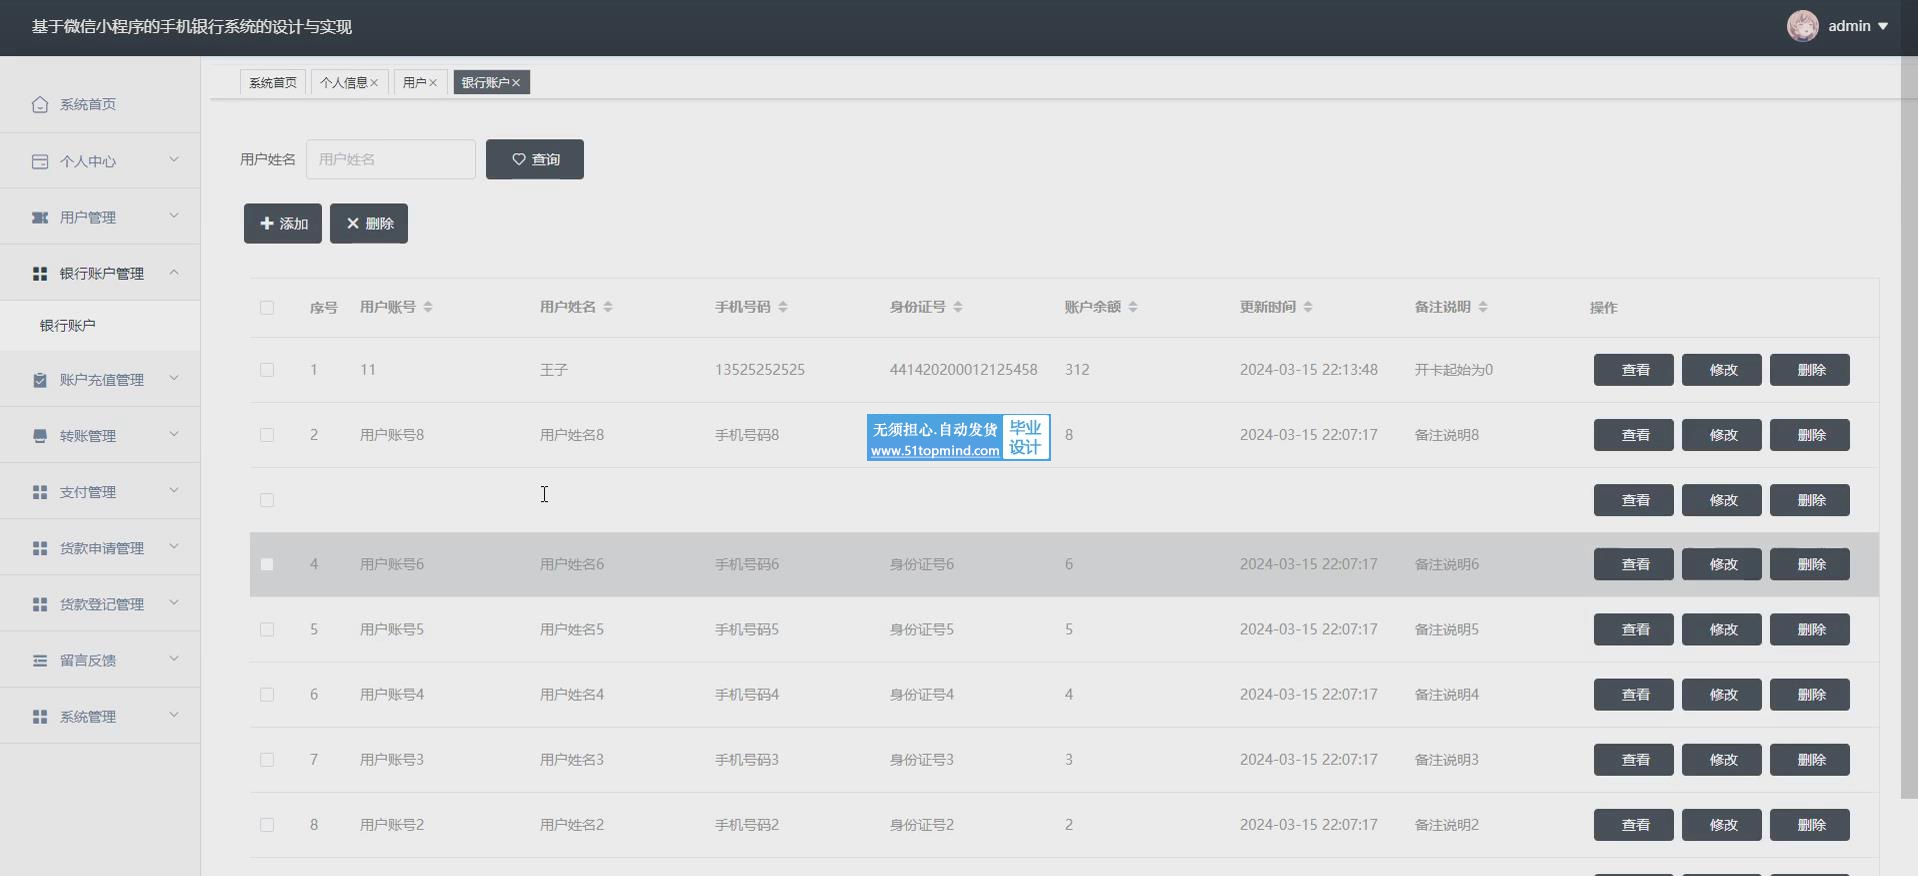Click the 用户管理 ticket icon
Screen dimensions: 1918x876
[40, 217]
